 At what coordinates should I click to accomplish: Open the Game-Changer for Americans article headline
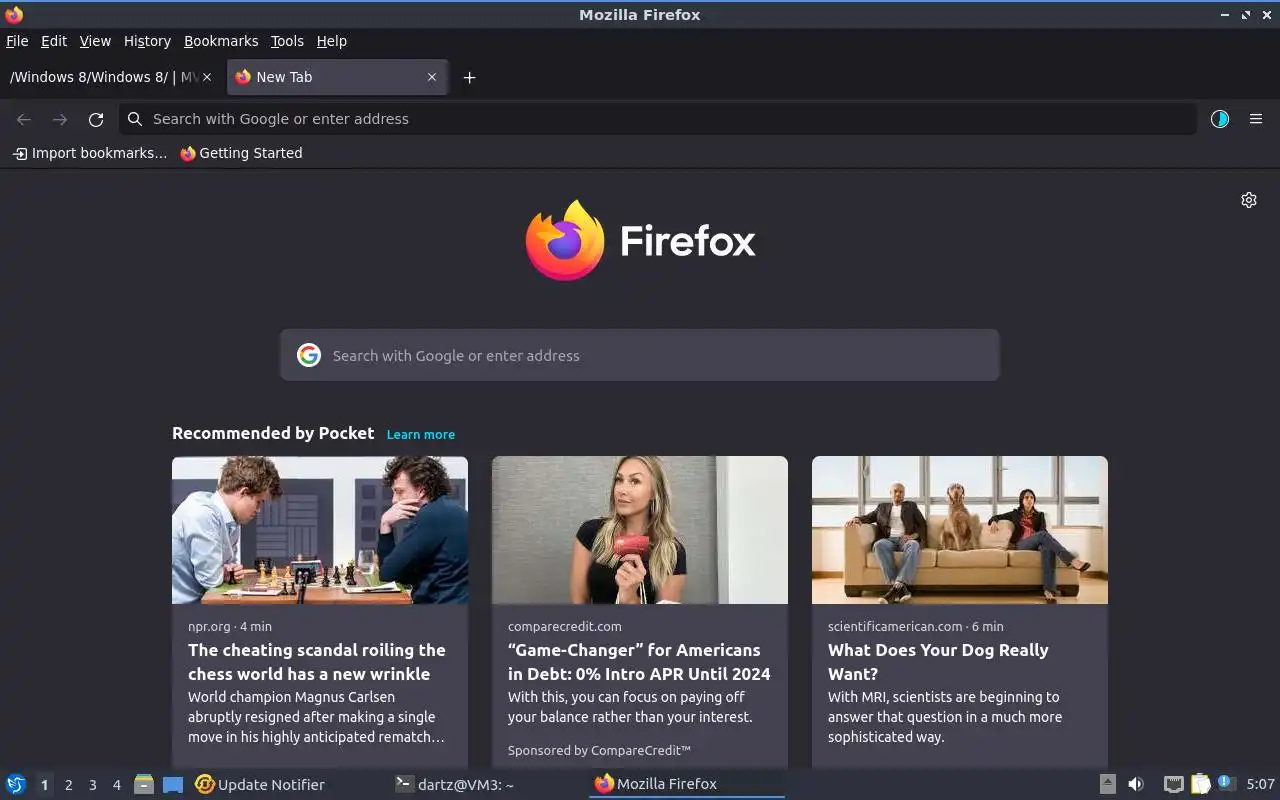[x=639, y=662]
